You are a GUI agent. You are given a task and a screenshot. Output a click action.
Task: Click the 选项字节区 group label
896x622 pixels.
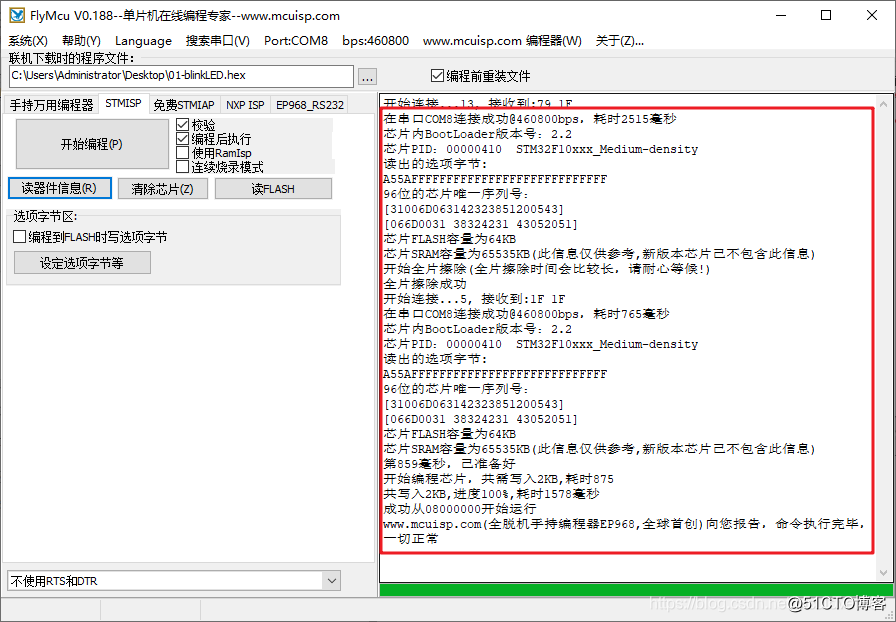[45, 216]
